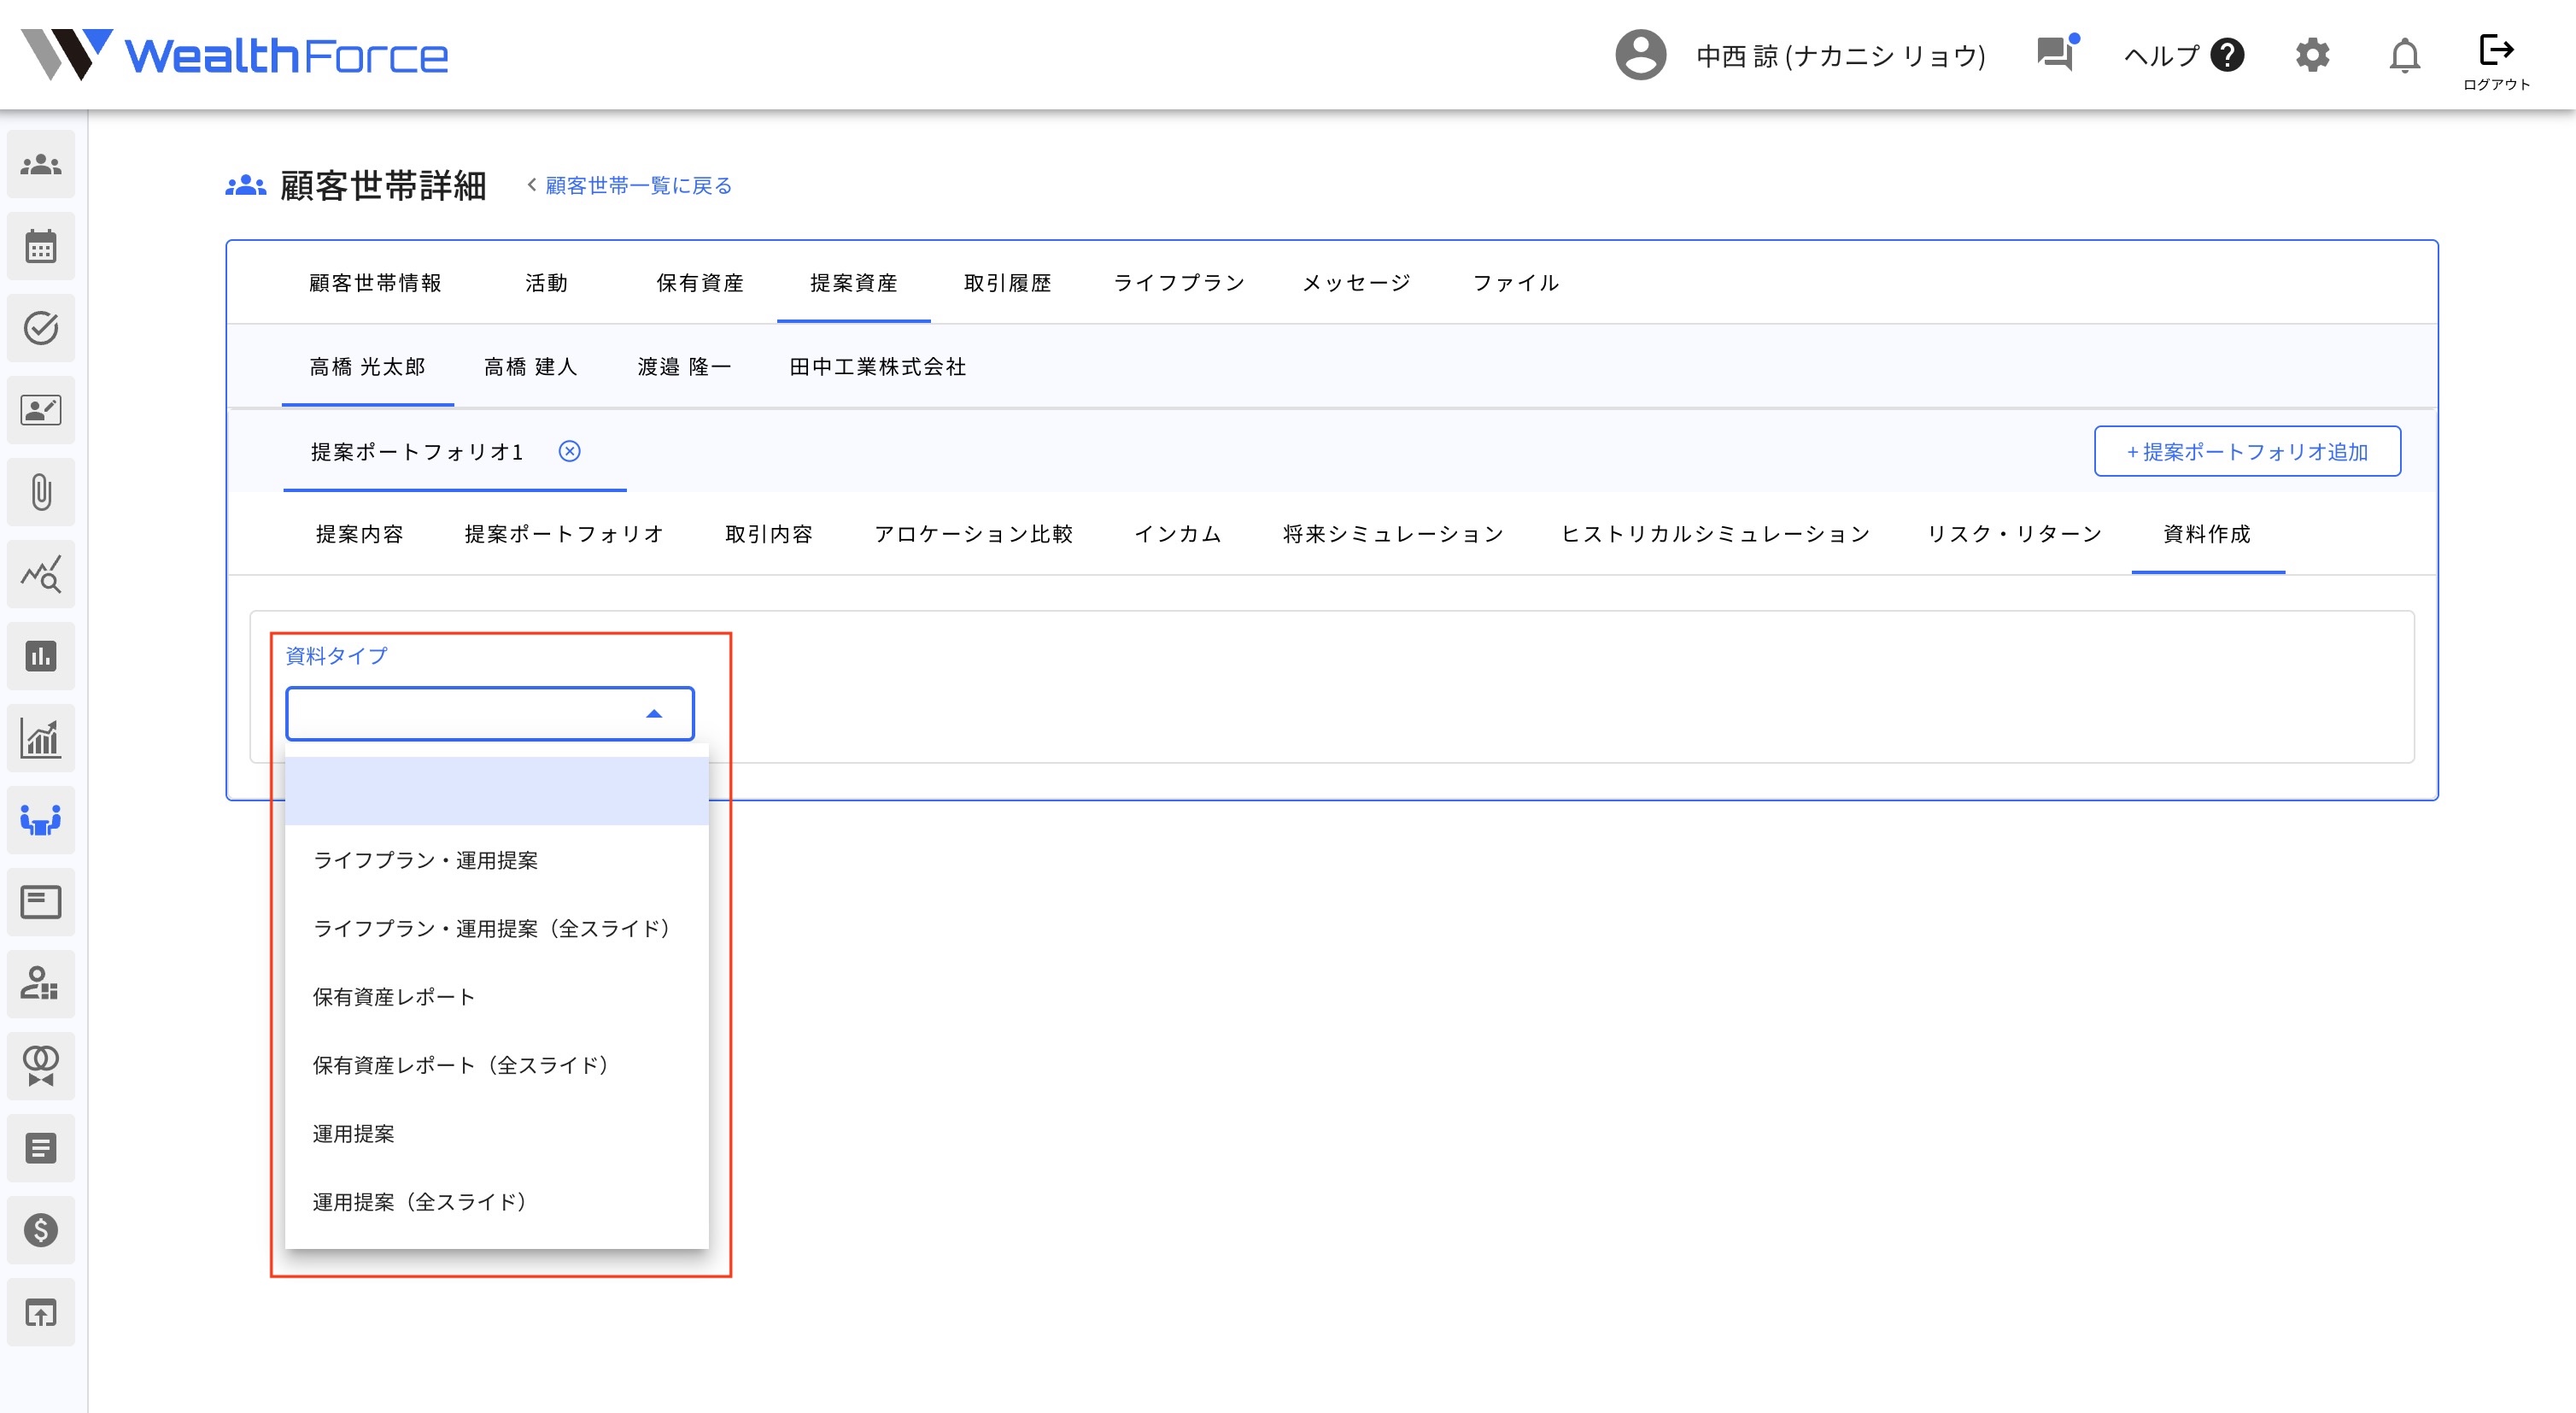Image resolution: width=2576 pixels, height=1413 pixels.
Task: Open the 提案ポートフォリオ sub-tab
Action: point(564,534)
